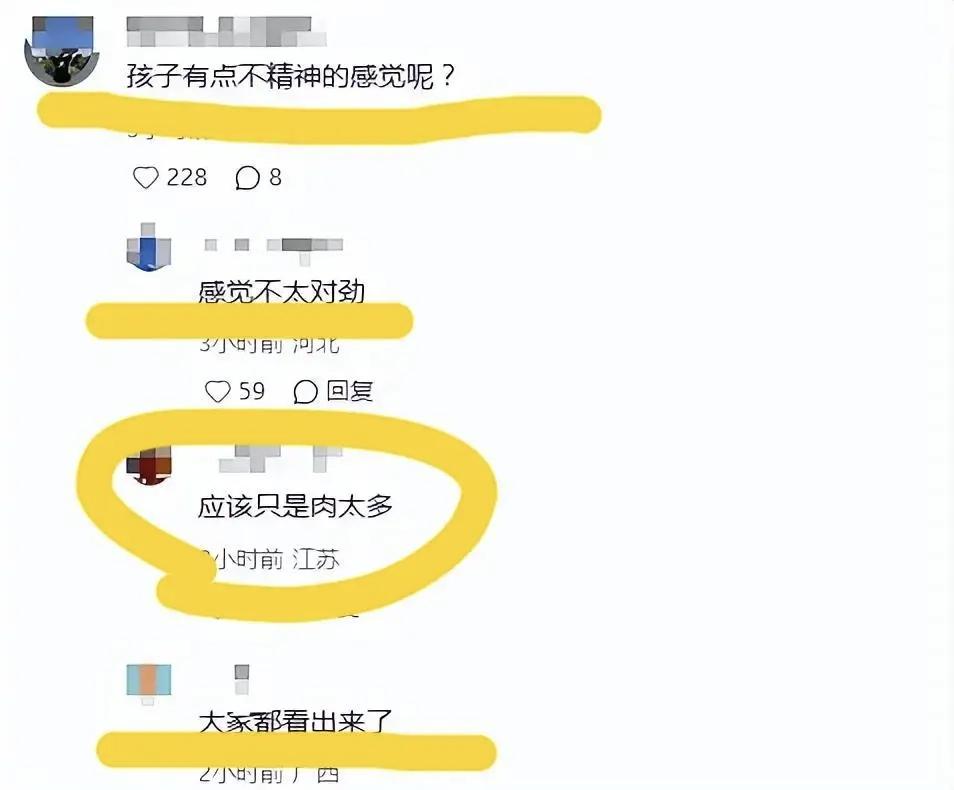The image size is (954, 790).
Task: Open top commenter's round avatar
Action: pos(61,51)
